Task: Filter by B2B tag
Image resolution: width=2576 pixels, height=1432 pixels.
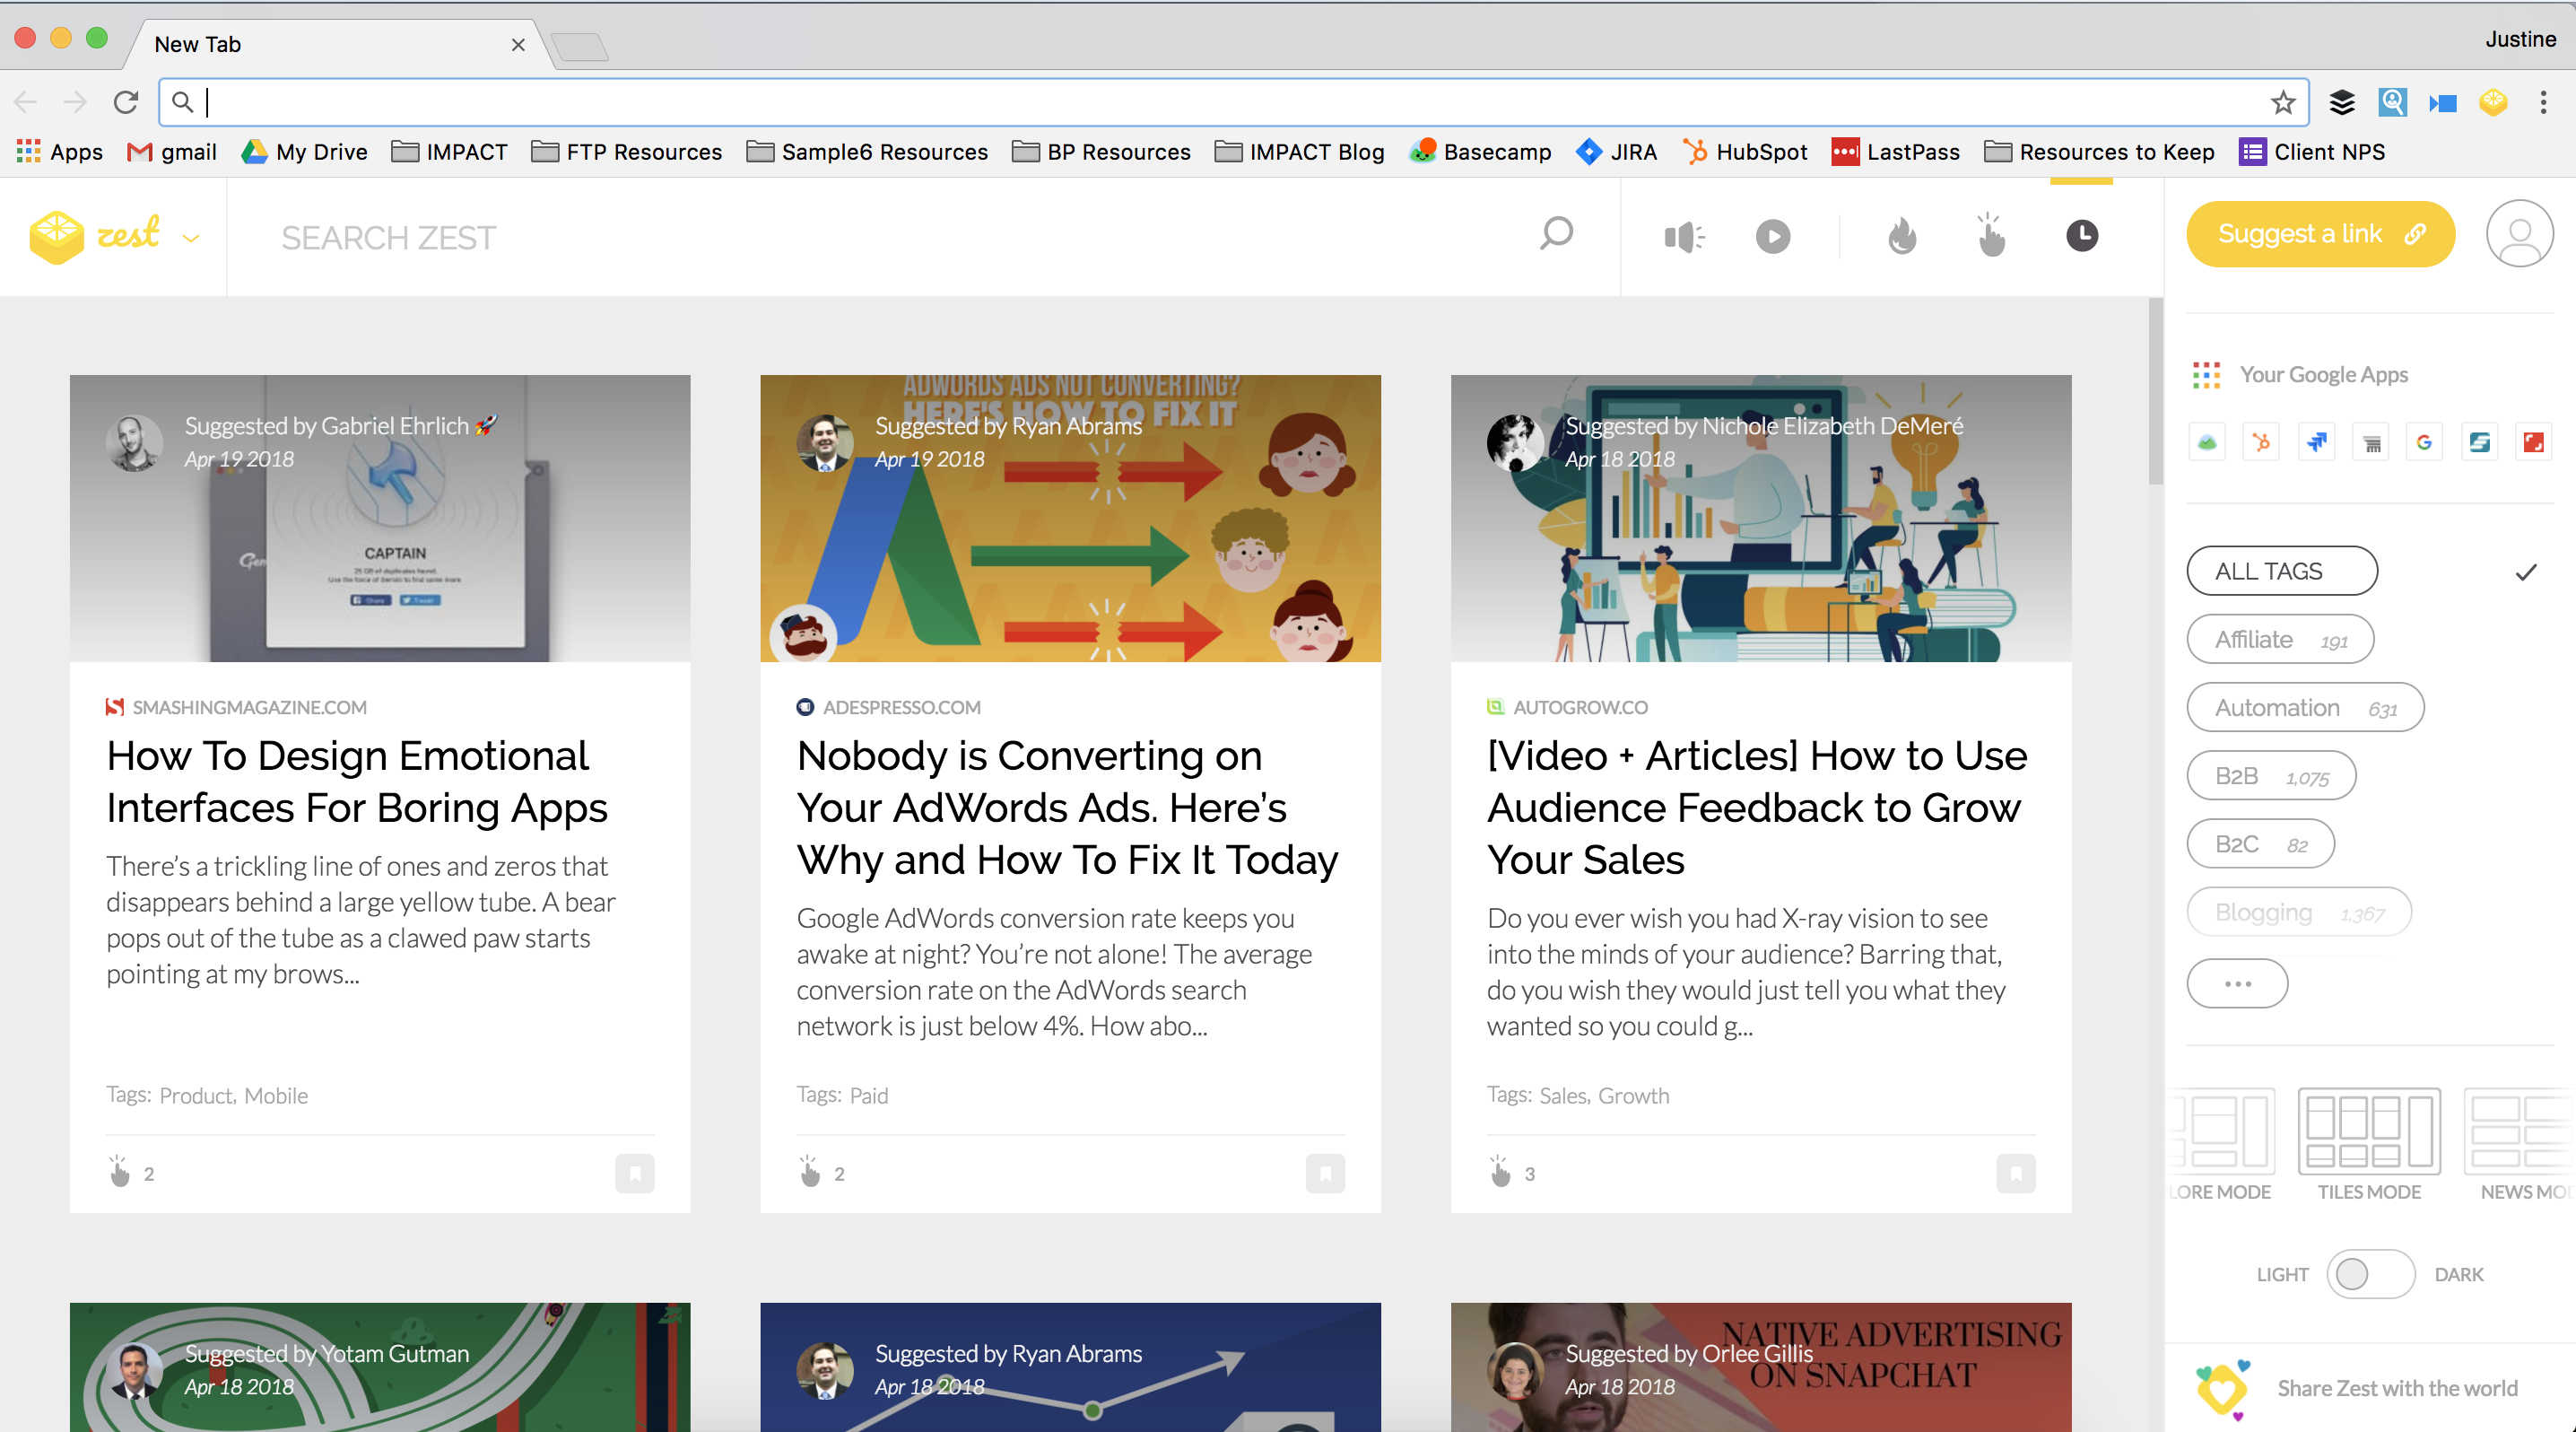Action: [2271, 775]
